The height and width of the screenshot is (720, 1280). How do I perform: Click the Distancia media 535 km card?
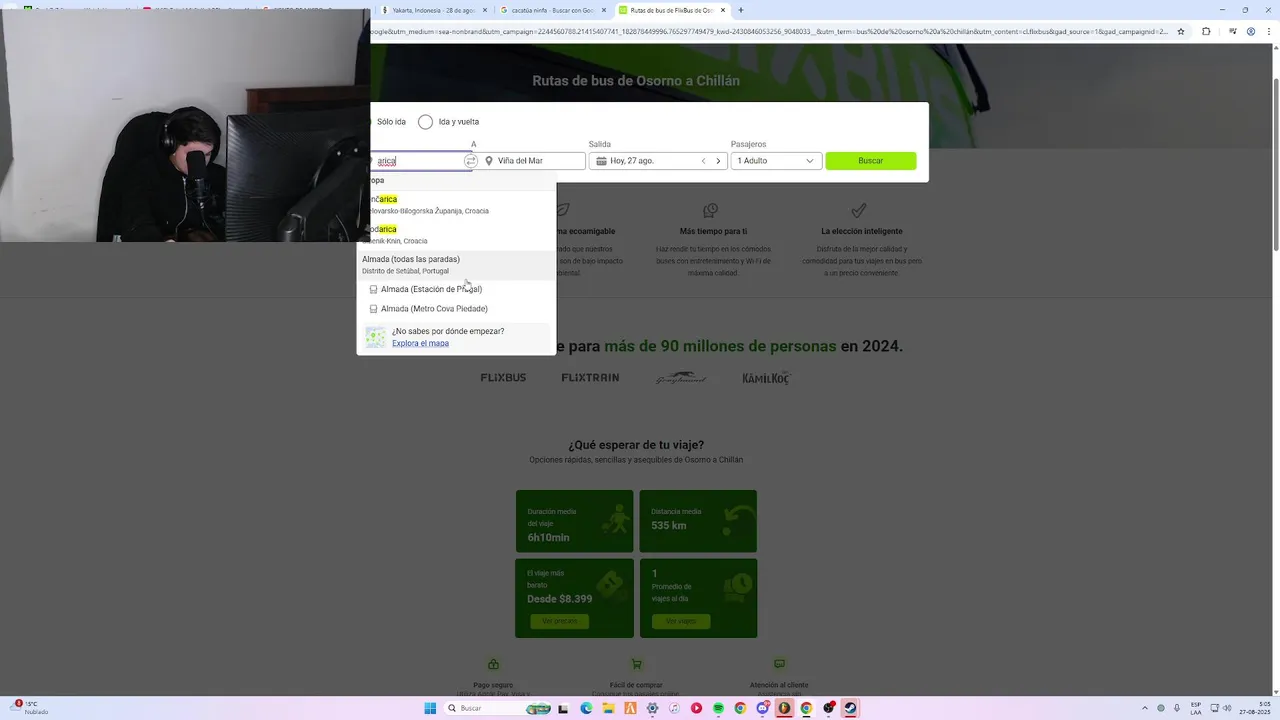pyautogui.click(x=698, y=521)
